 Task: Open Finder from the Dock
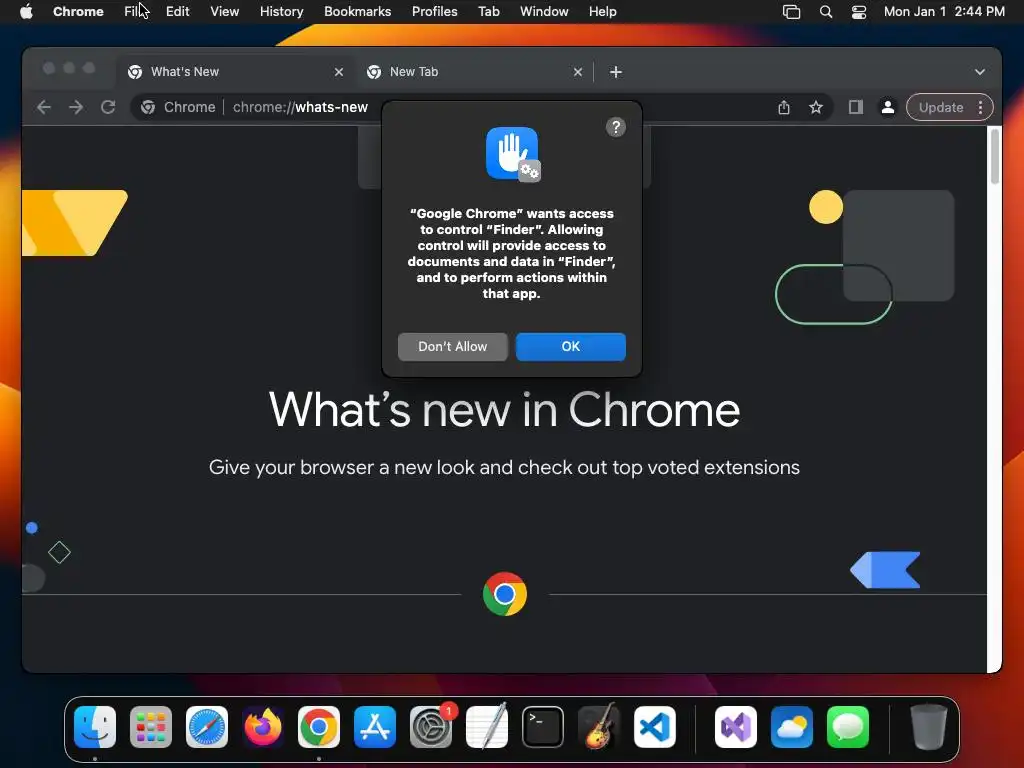click(x=95, y=727)
